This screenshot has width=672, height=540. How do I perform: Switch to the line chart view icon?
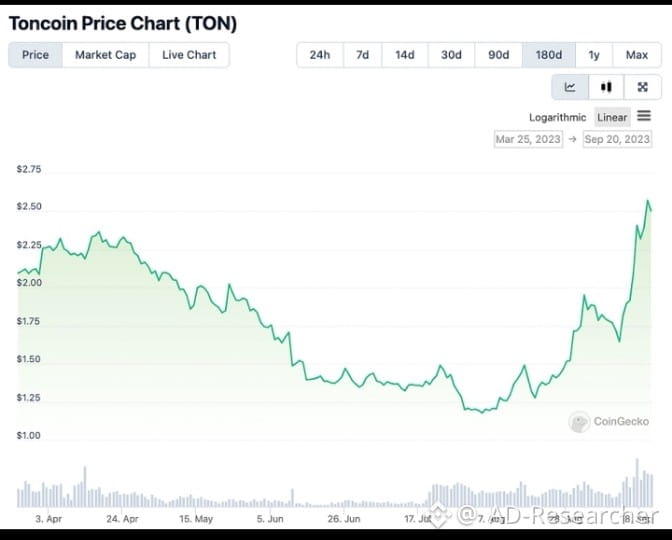pos(570,87)
